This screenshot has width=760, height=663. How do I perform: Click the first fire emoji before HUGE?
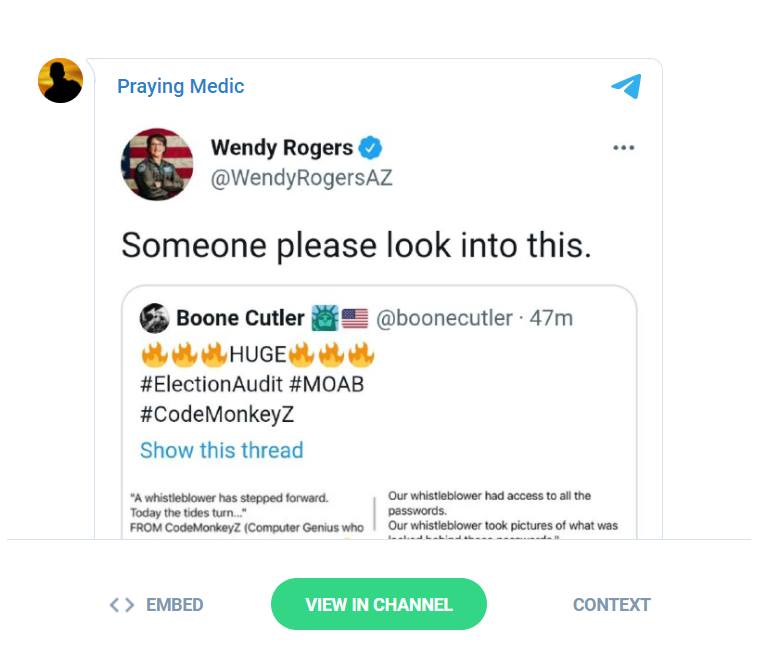click(x=154, y=354)
